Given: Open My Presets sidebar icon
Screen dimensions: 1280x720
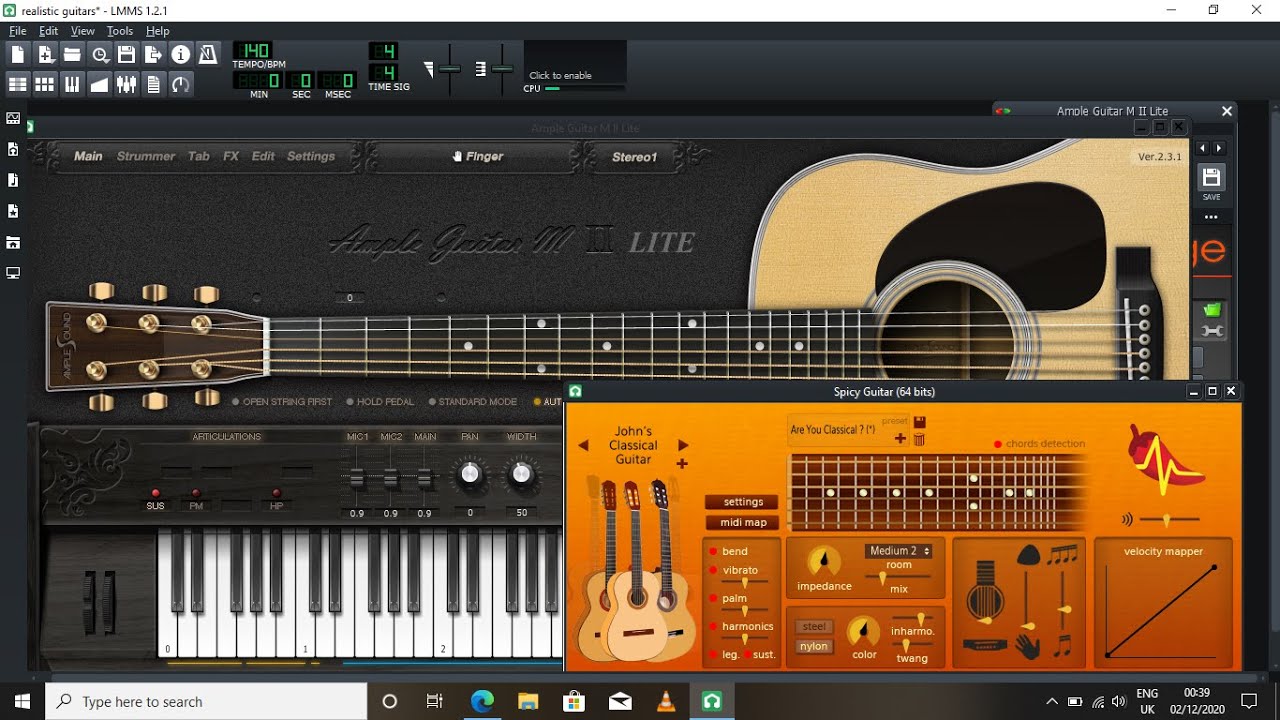Looking at the screenshot, I should click(13, 211).
